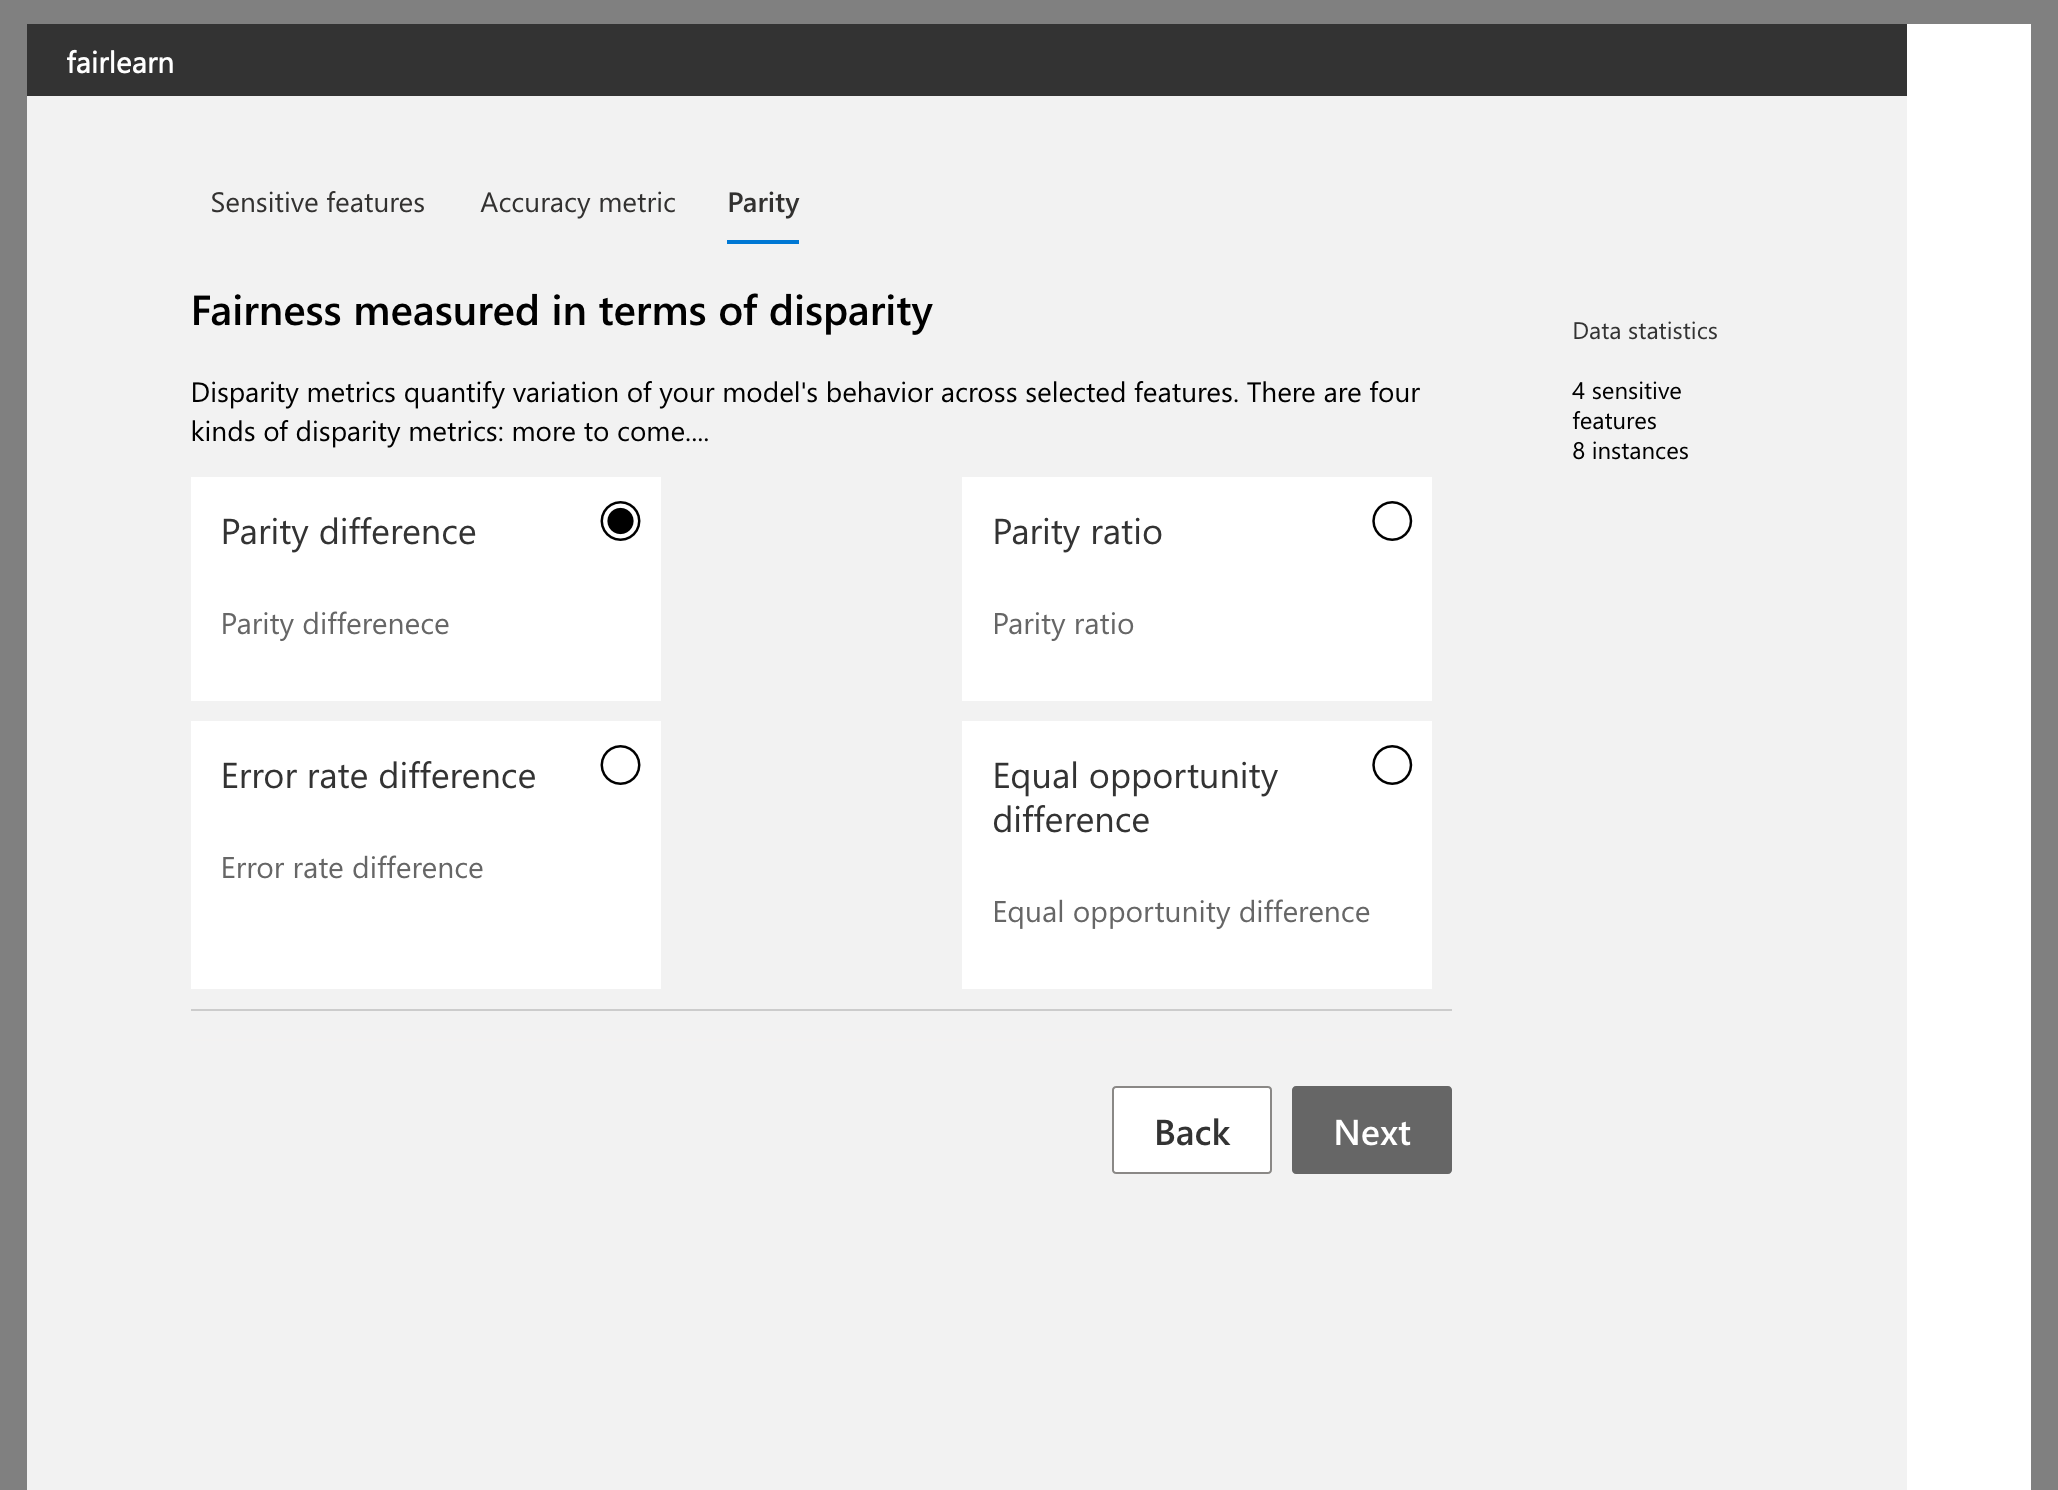Click the active Parity tab
Screen dimensions: 2058x1490
pos(762,202)
